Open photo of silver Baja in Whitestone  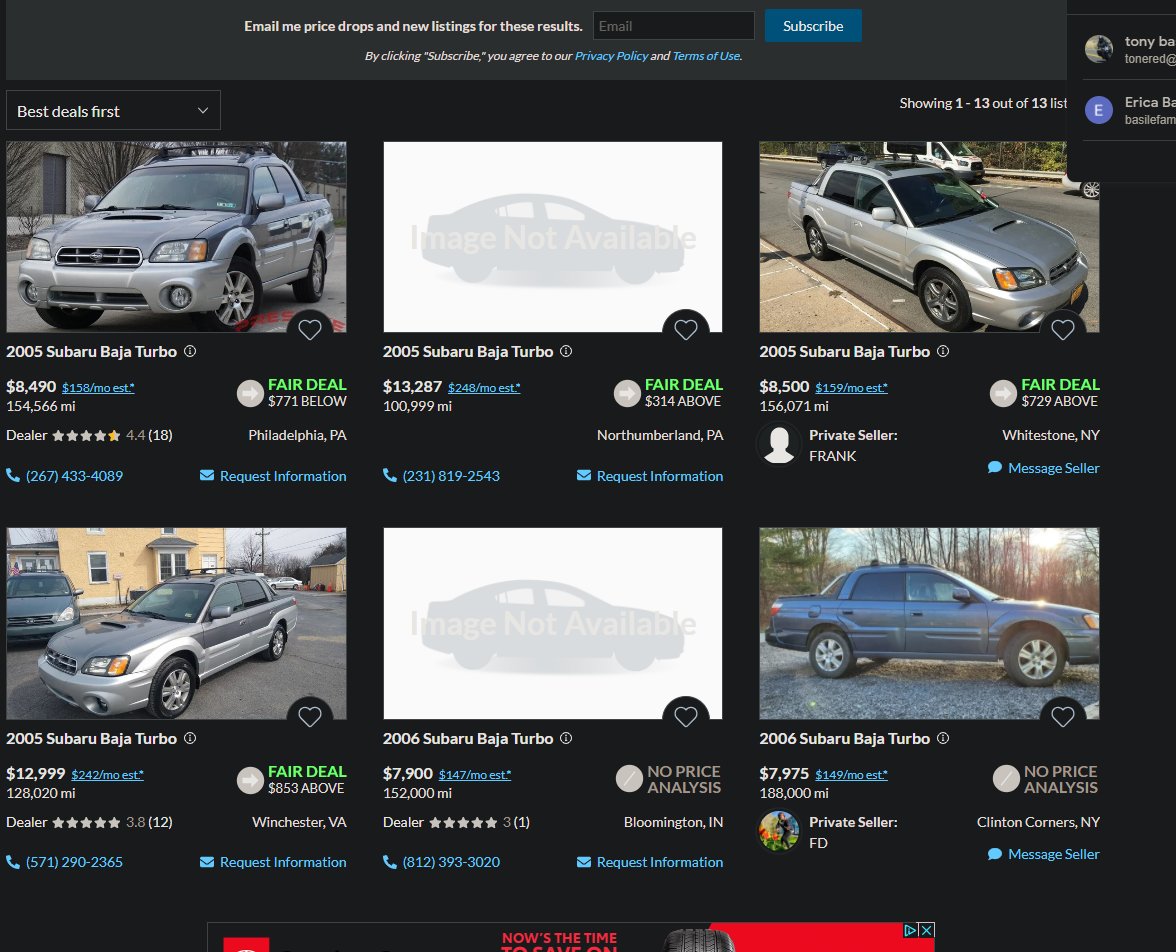(929, 236)
